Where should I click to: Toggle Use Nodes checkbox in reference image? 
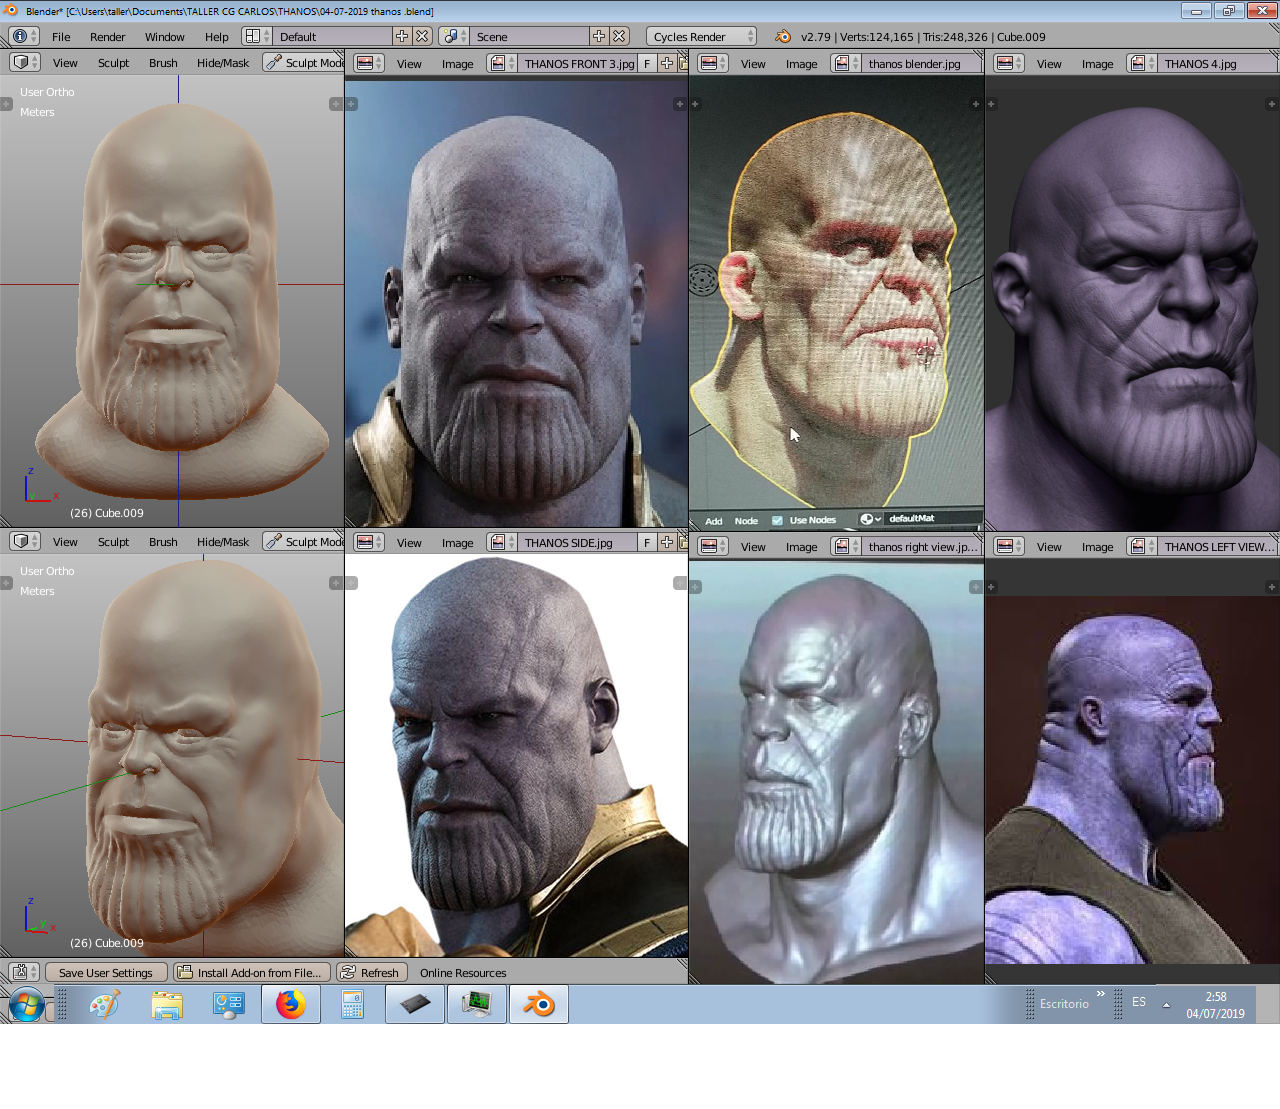777,520
